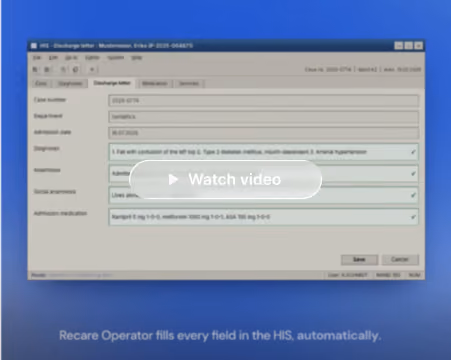The width and height of the screenshot is (451, 360).
Task: Click into the Admission date field
Action: pyautogui.click(x=263, y=133)
